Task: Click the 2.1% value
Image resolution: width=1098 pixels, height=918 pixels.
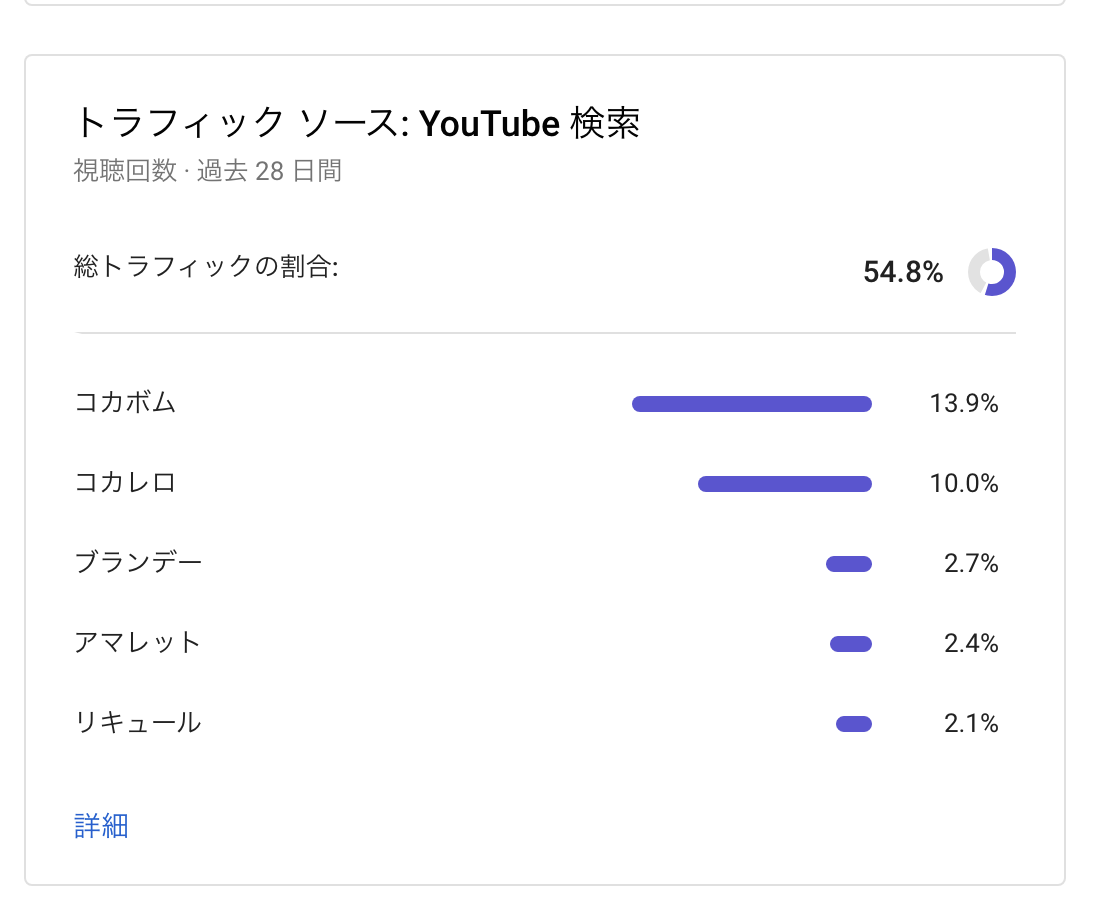Action: tap(971, 724)
